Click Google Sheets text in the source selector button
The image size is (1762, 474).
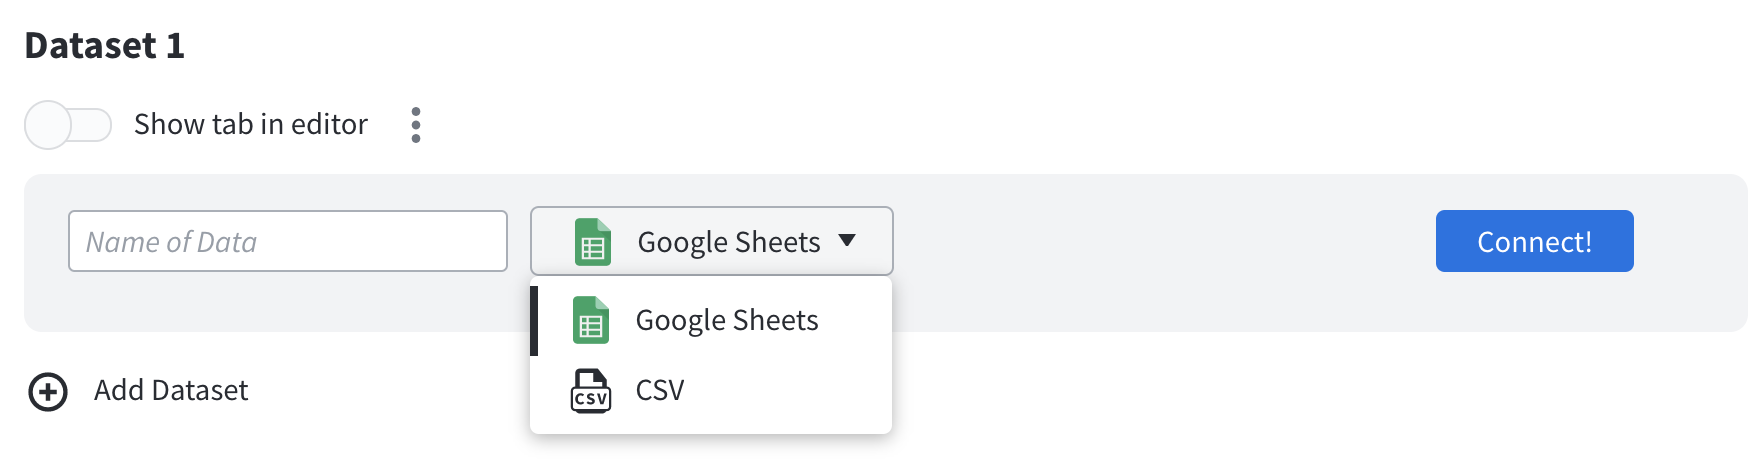coord(729,242)
